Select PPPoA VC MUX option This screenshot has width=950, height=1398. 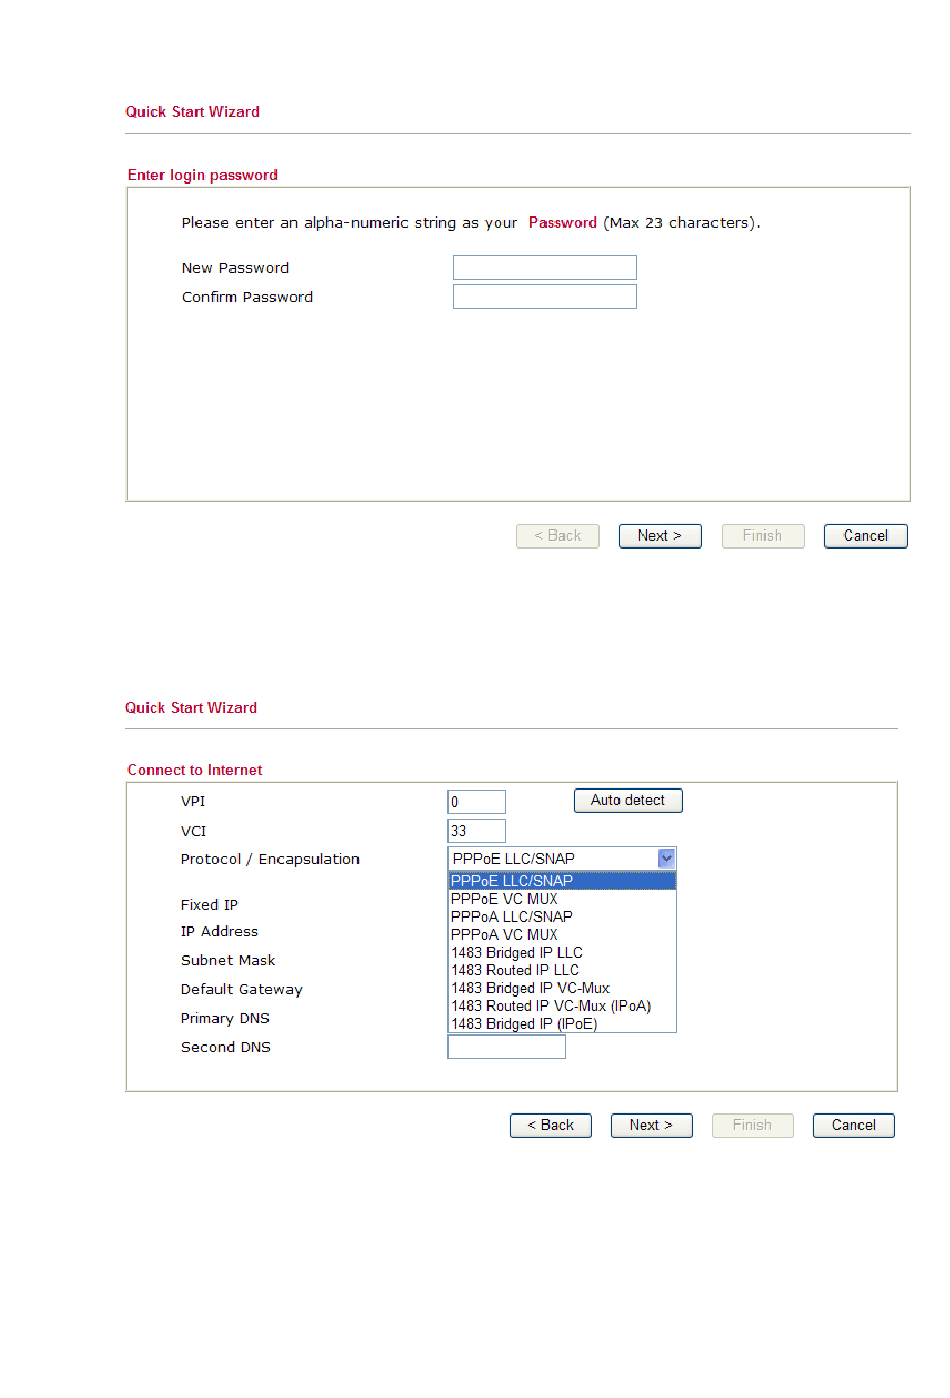tap(562, 935)
